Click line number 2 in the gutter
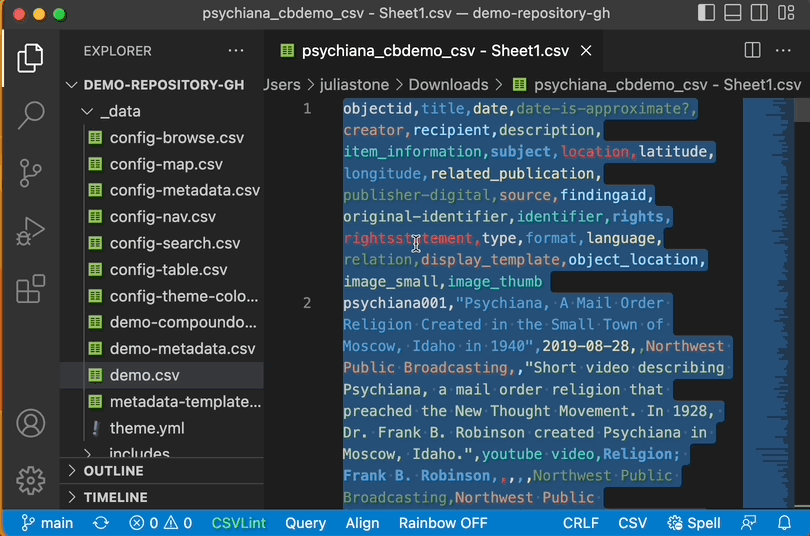 click(307, 303)
